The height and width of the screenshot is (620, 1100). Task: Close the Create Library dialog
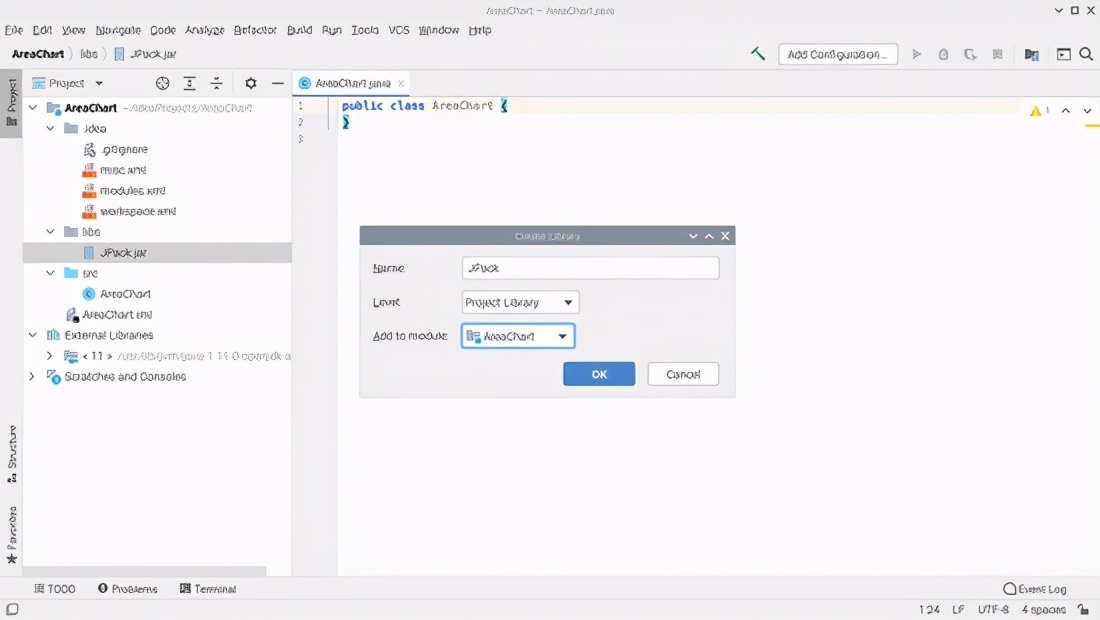click(725, 236)
